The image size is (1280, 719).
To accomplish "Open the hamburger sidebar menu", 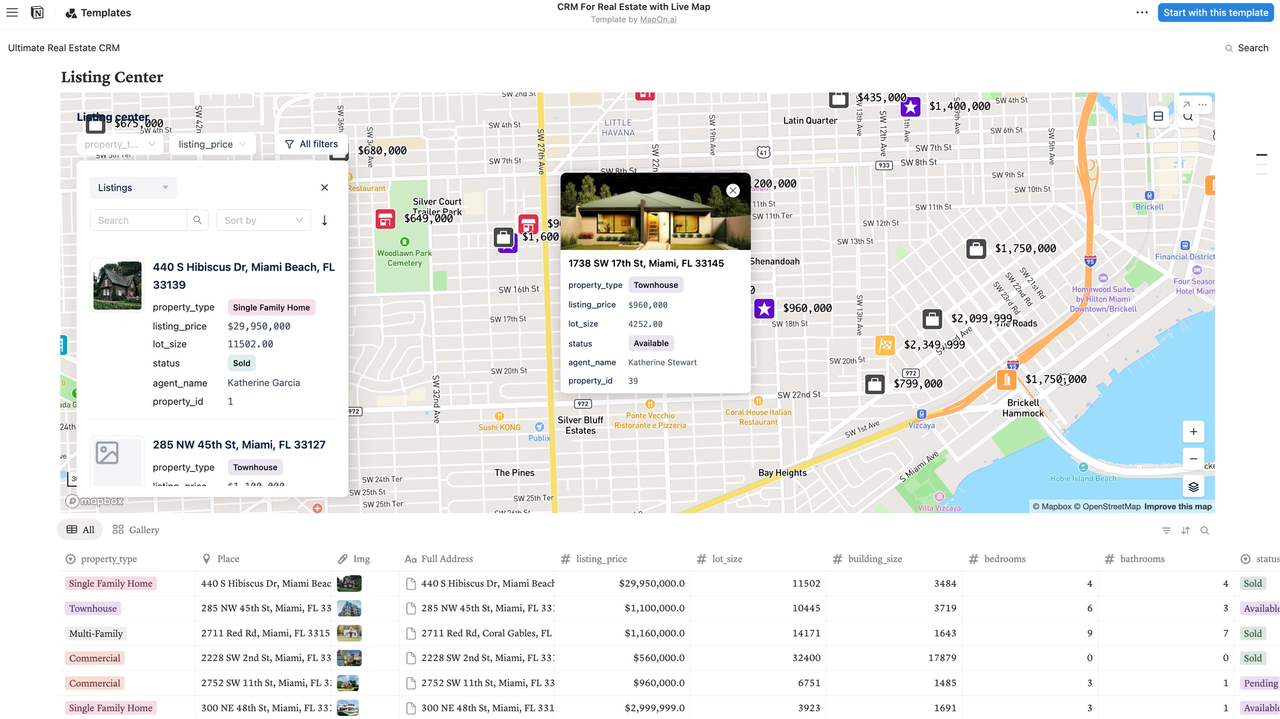I will [12, 13].
